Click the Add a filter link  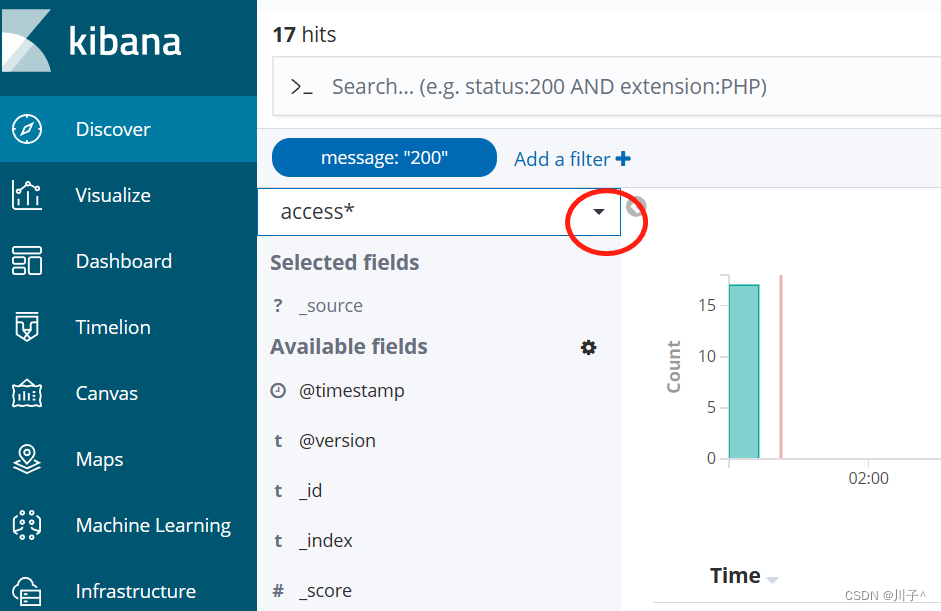(x=572, y=158)
